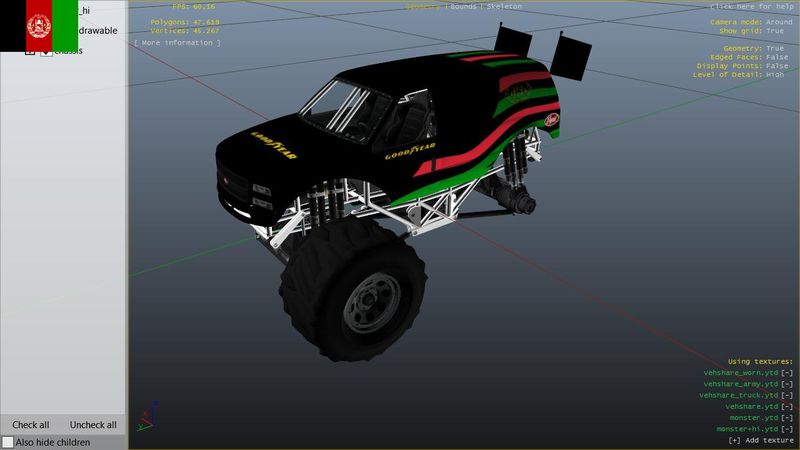The width and height of the screenshot is (800, 450).
Task: Select vehshare_army.ytd texture name
Action: click(741, 384)
